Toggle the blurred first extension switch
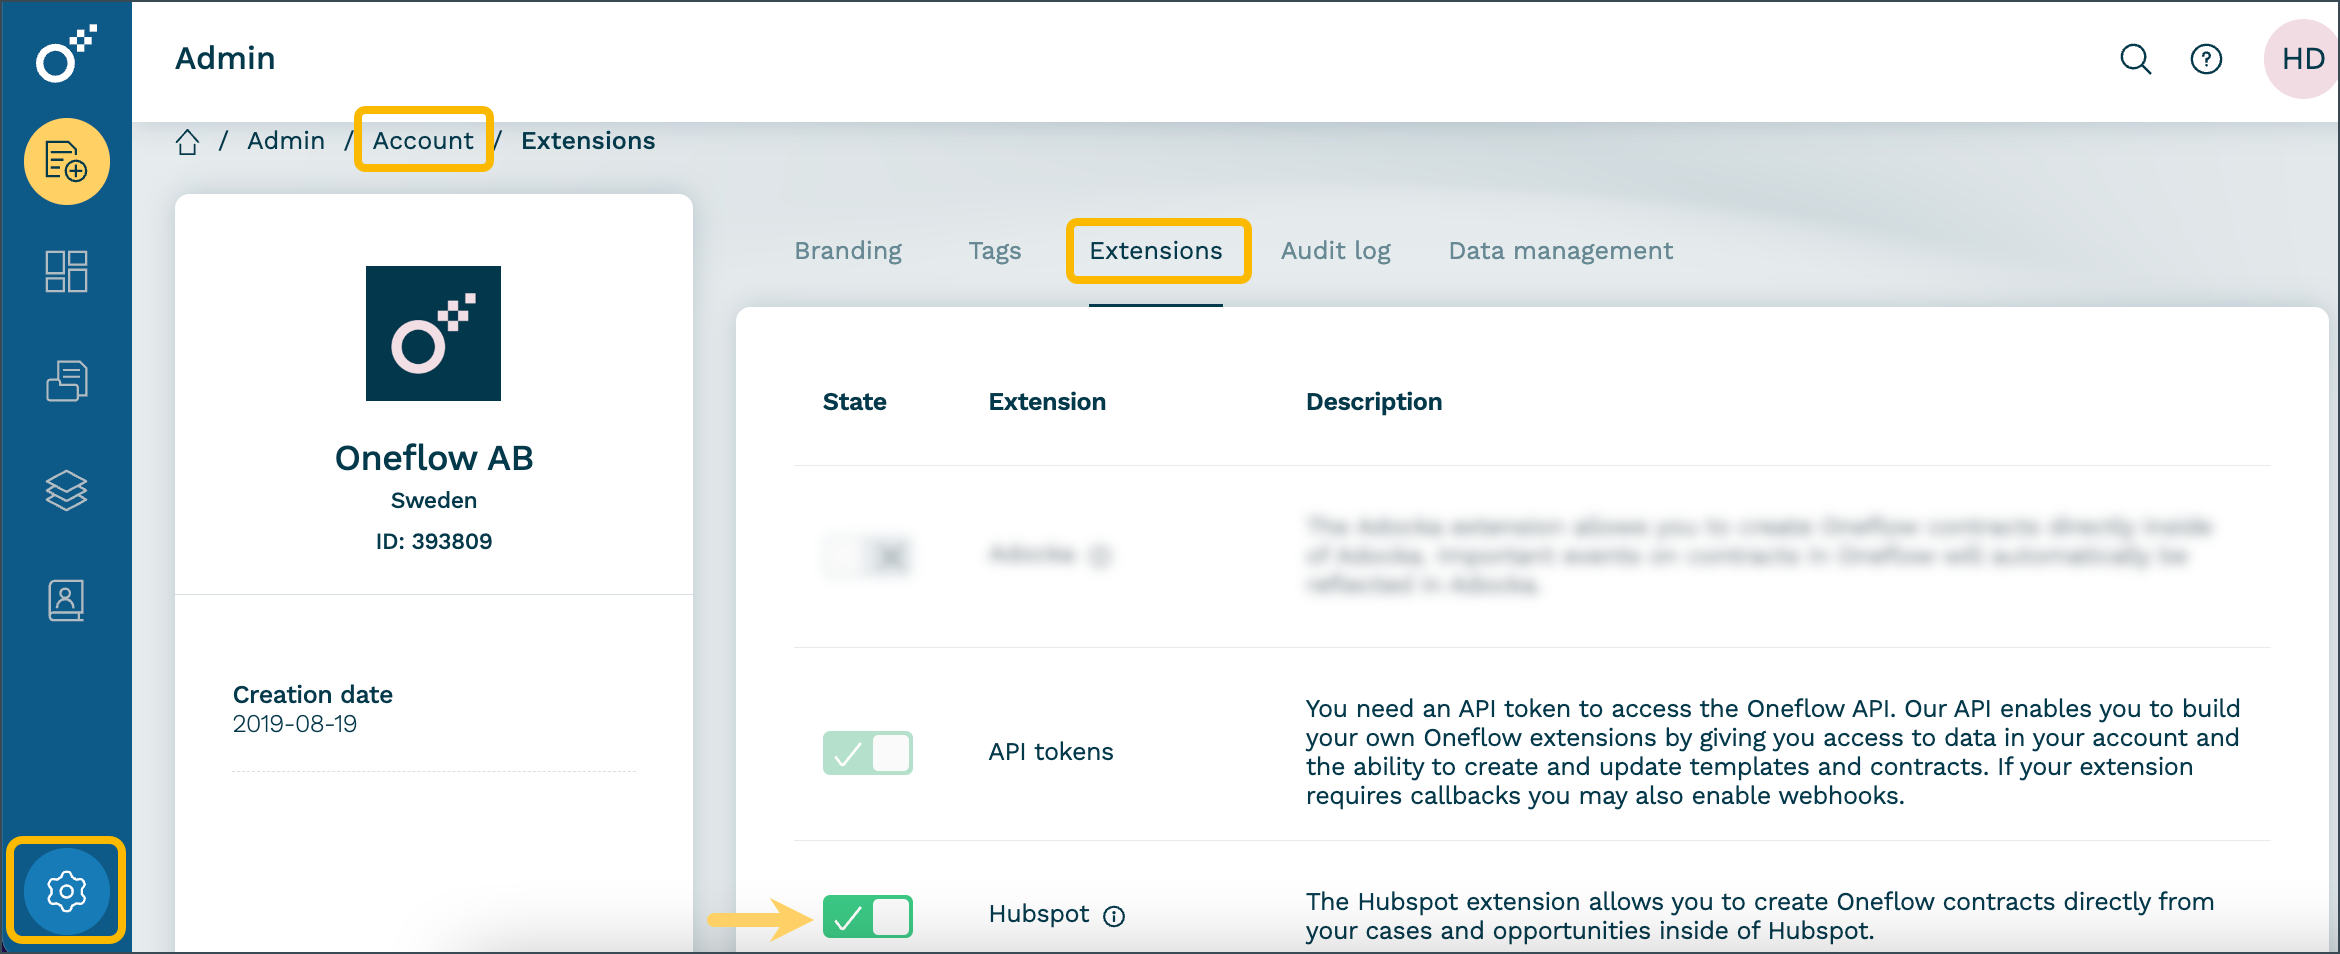The height and width of the screenshot is (954, 2340). click(867, 555)
